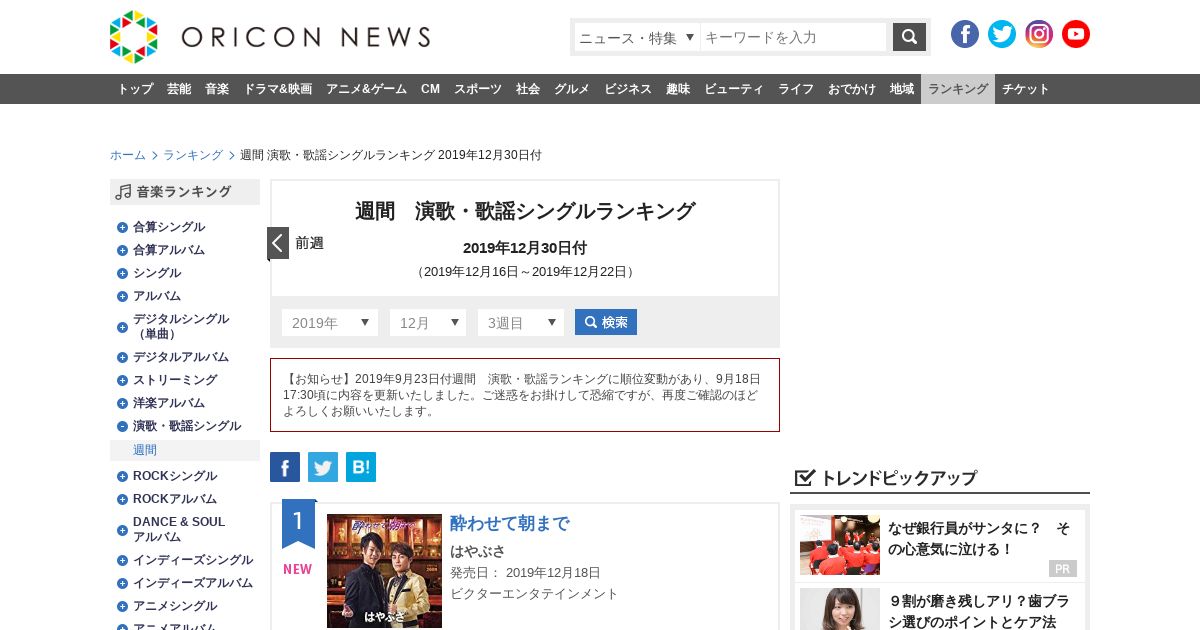Open インディーズアルバム ranking in sidebar
Viewport: 1200px width, 630px height.
[193, 583]
